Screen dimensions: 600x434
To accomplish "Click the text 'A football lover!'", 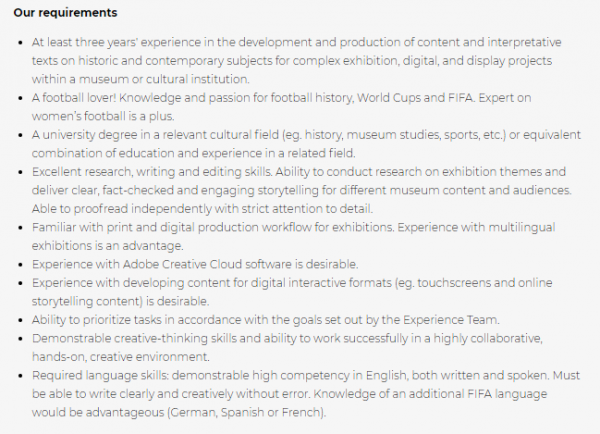I will tap(74, 98).
